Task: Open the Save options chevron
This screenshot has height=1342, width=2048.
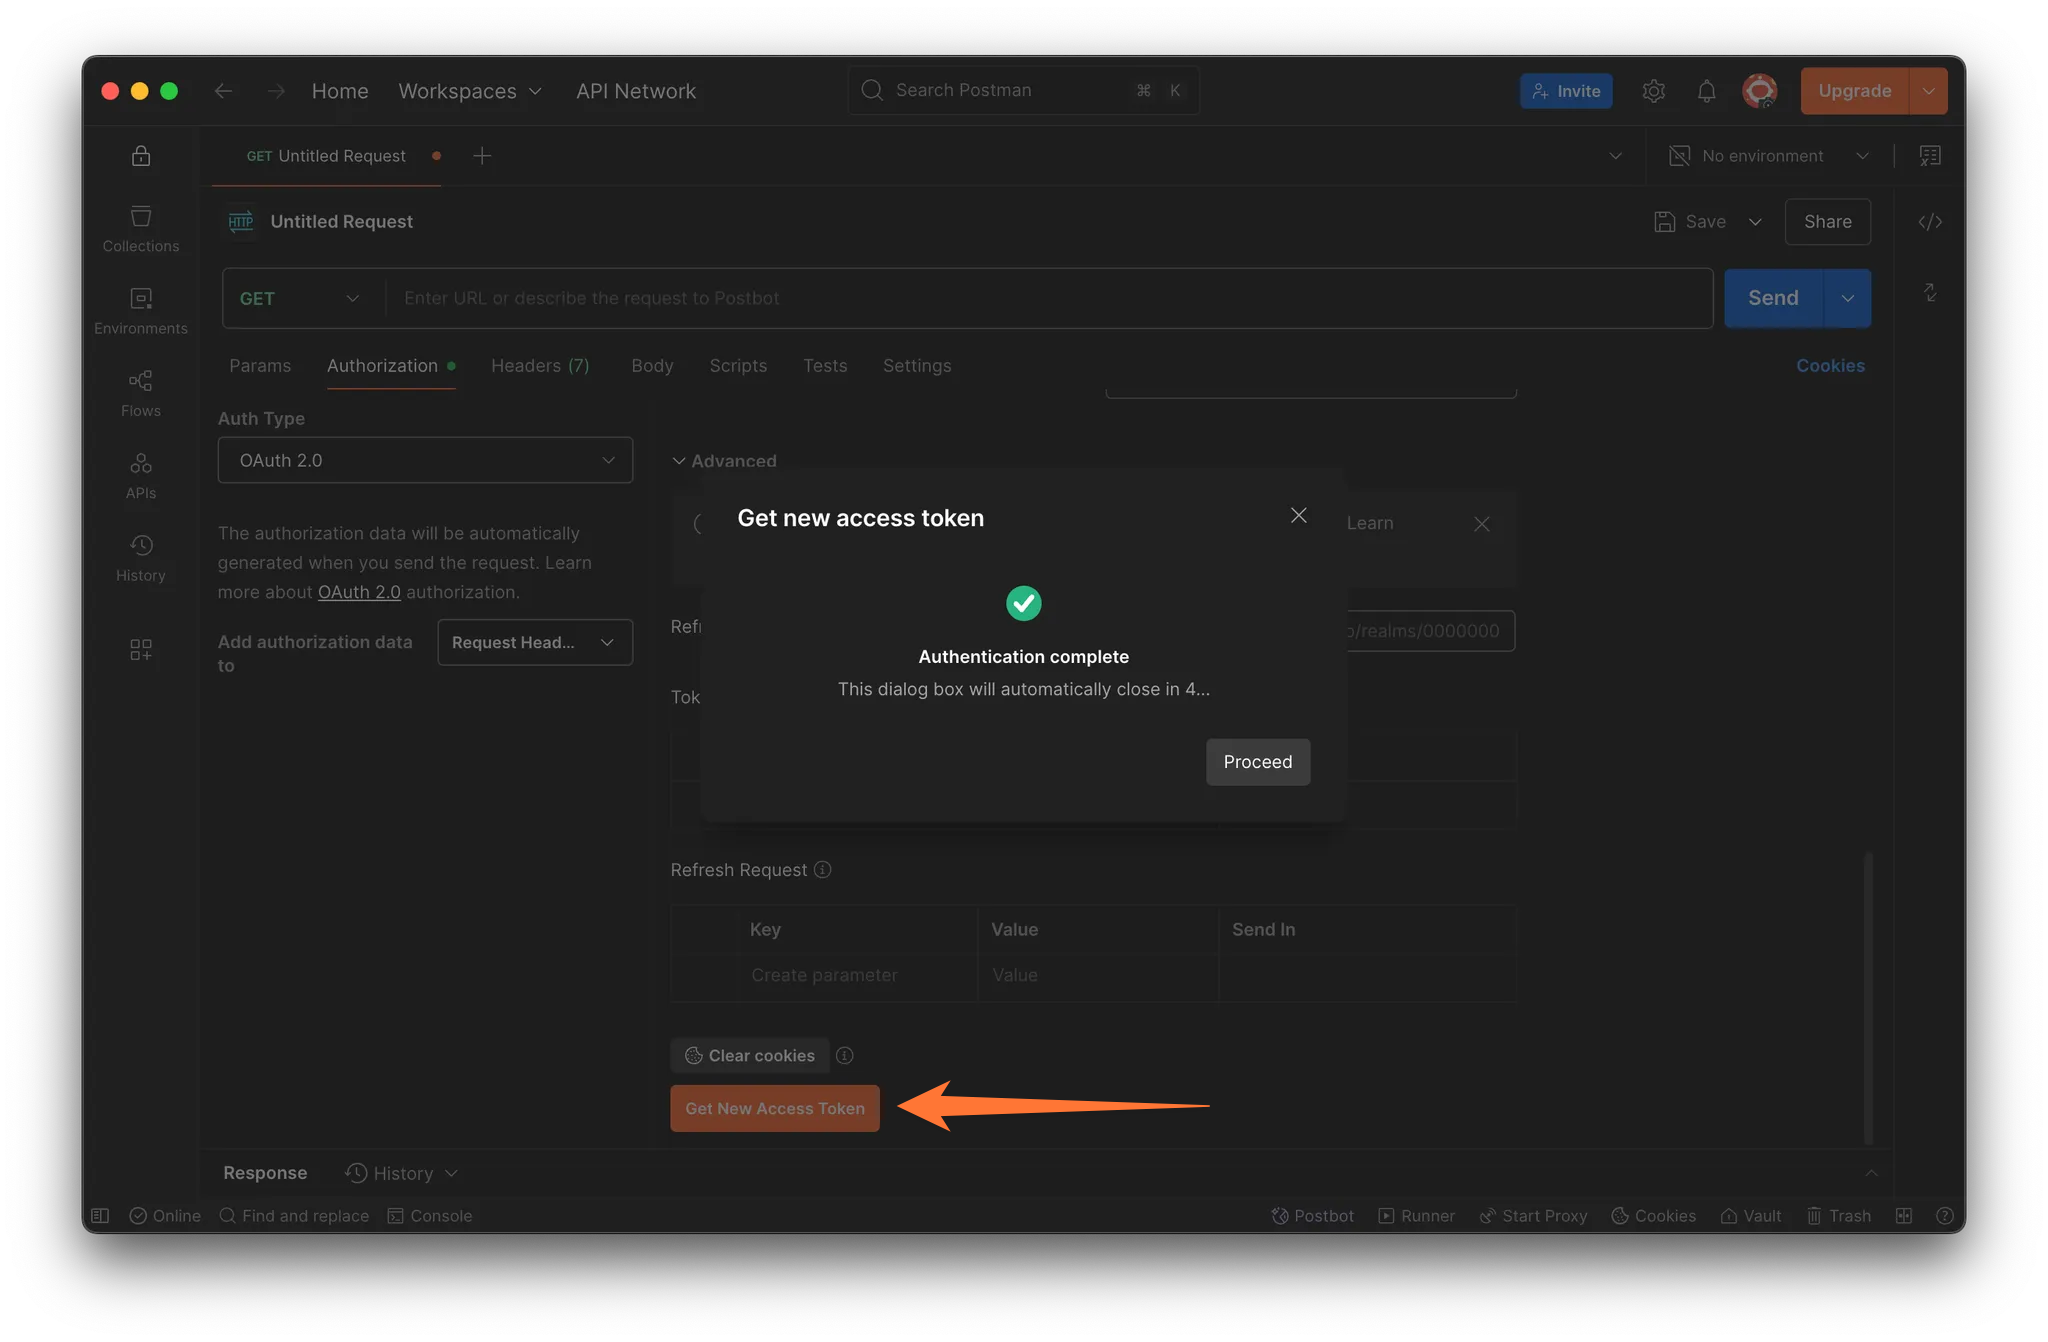Action: pyautogui.click(x=1755, y=222)
